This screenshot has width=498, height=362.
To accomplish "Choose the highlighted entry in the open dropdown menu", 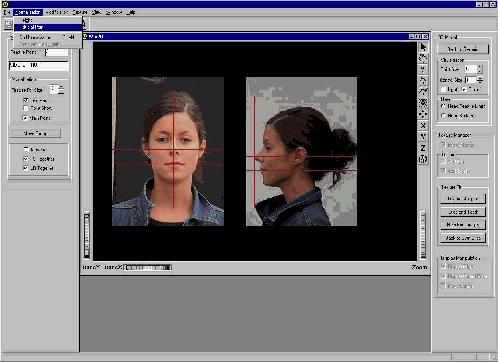I will (48, 27).
